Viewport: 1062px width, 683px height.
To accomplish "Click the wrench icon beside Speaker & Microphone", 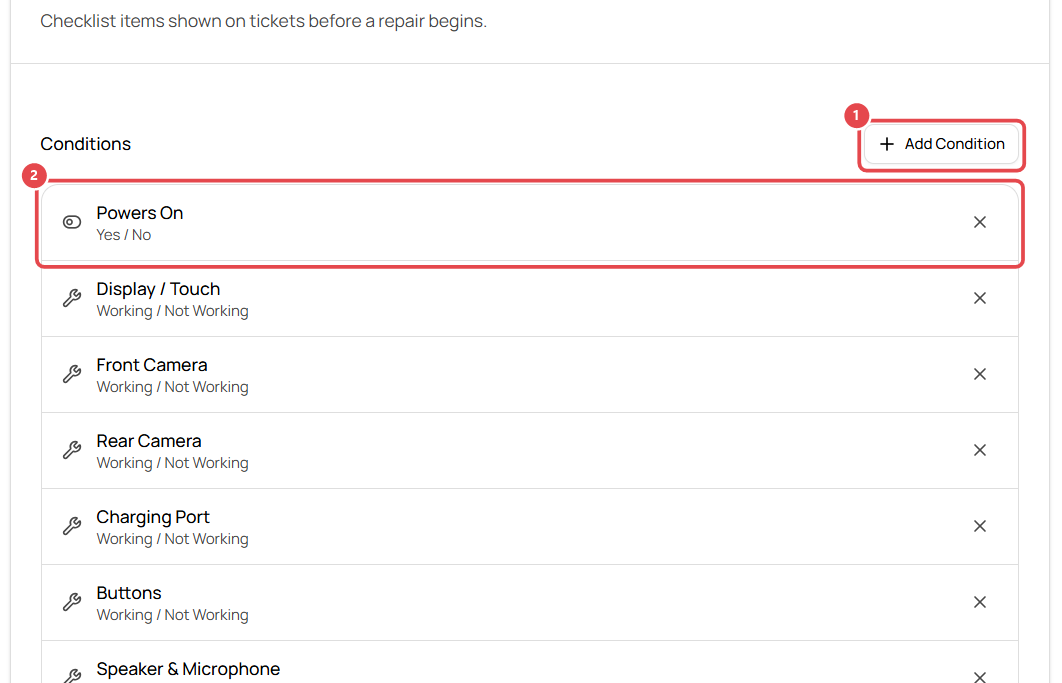I will coord(72,676).
